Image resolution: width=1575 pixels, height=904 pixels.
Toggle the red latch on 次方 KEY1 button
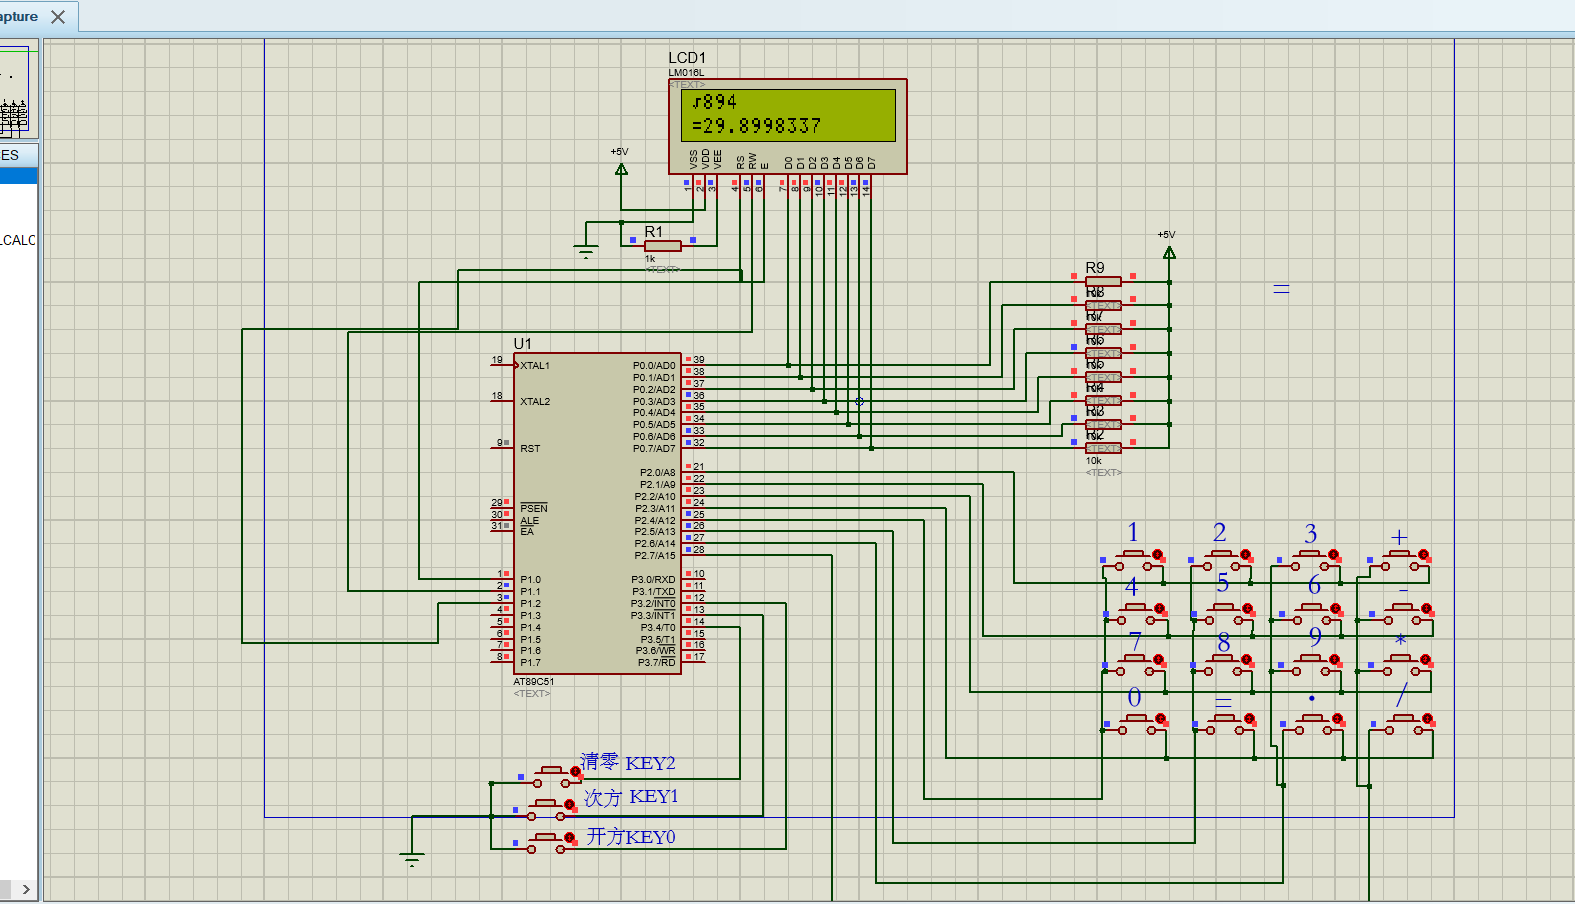[x=569, y=804]
